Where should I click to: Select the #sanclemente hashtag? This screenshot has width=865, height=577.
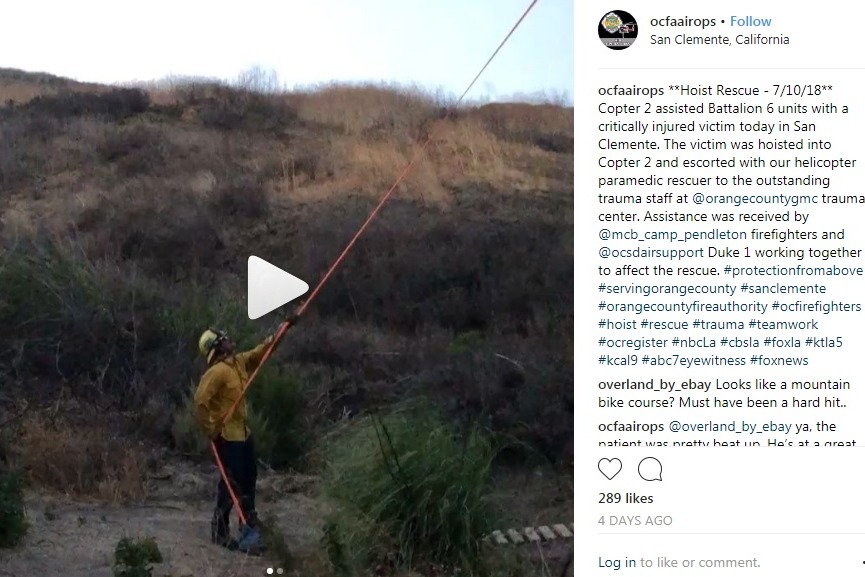click(x=783, y=288)
